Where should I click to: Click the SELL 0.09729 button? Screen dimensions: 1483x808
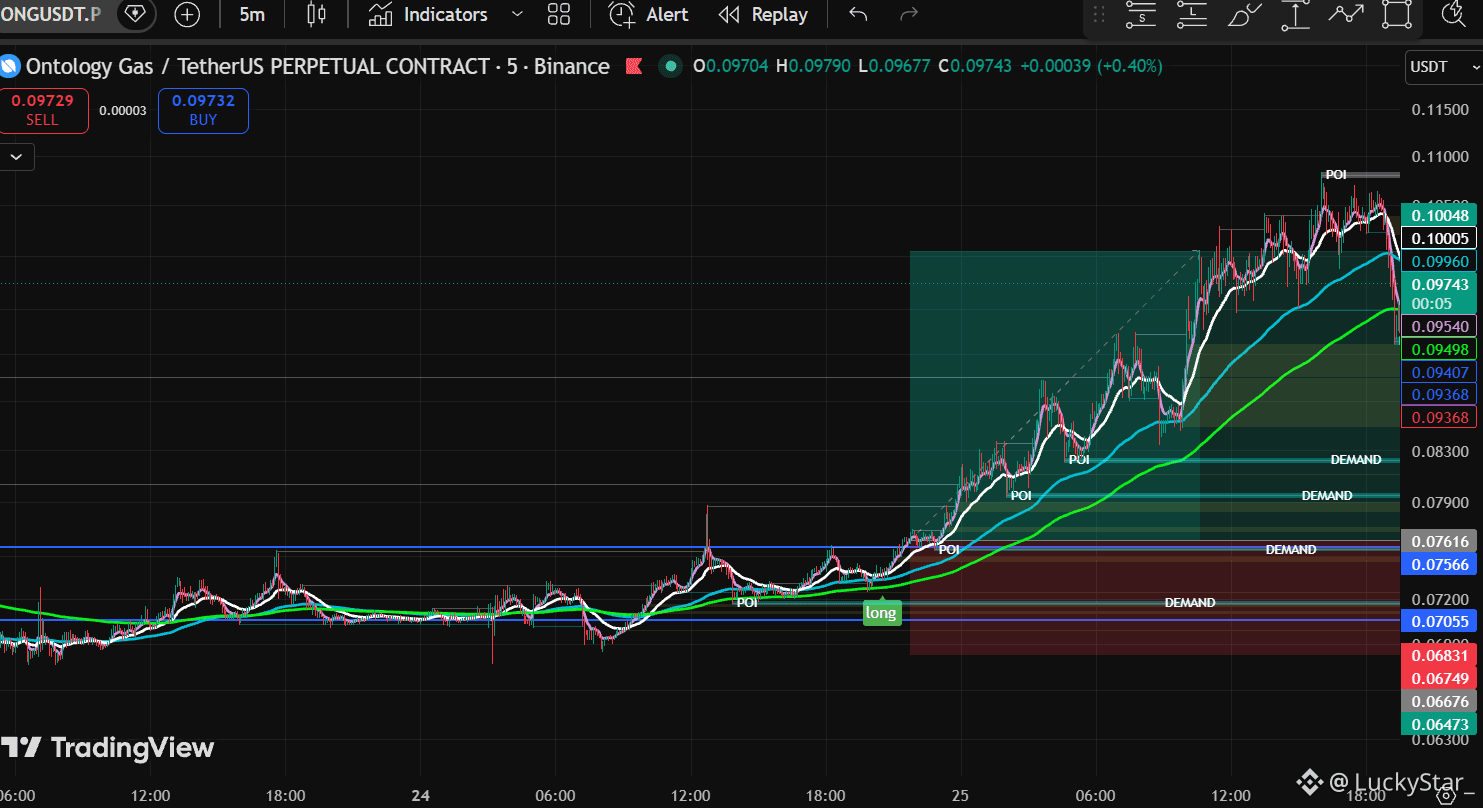coord(42,110)
